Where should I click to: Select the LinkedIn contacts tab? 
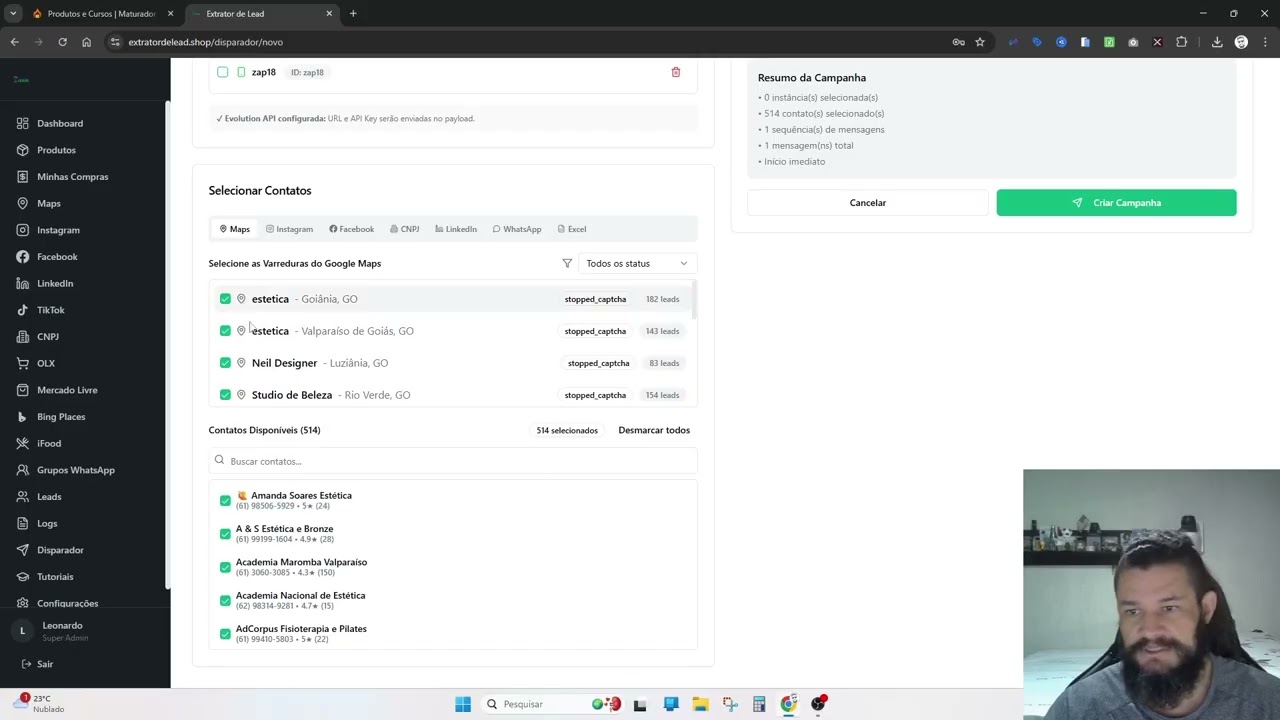[x=456, y=229]
